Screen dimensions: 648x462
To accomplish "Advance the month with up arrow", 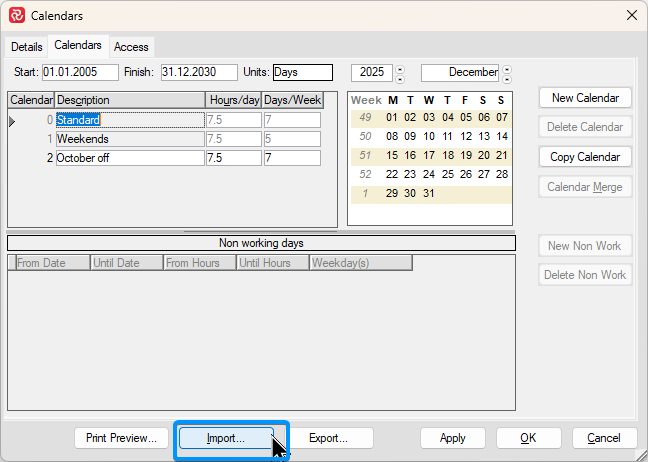I will click(506, 68).
